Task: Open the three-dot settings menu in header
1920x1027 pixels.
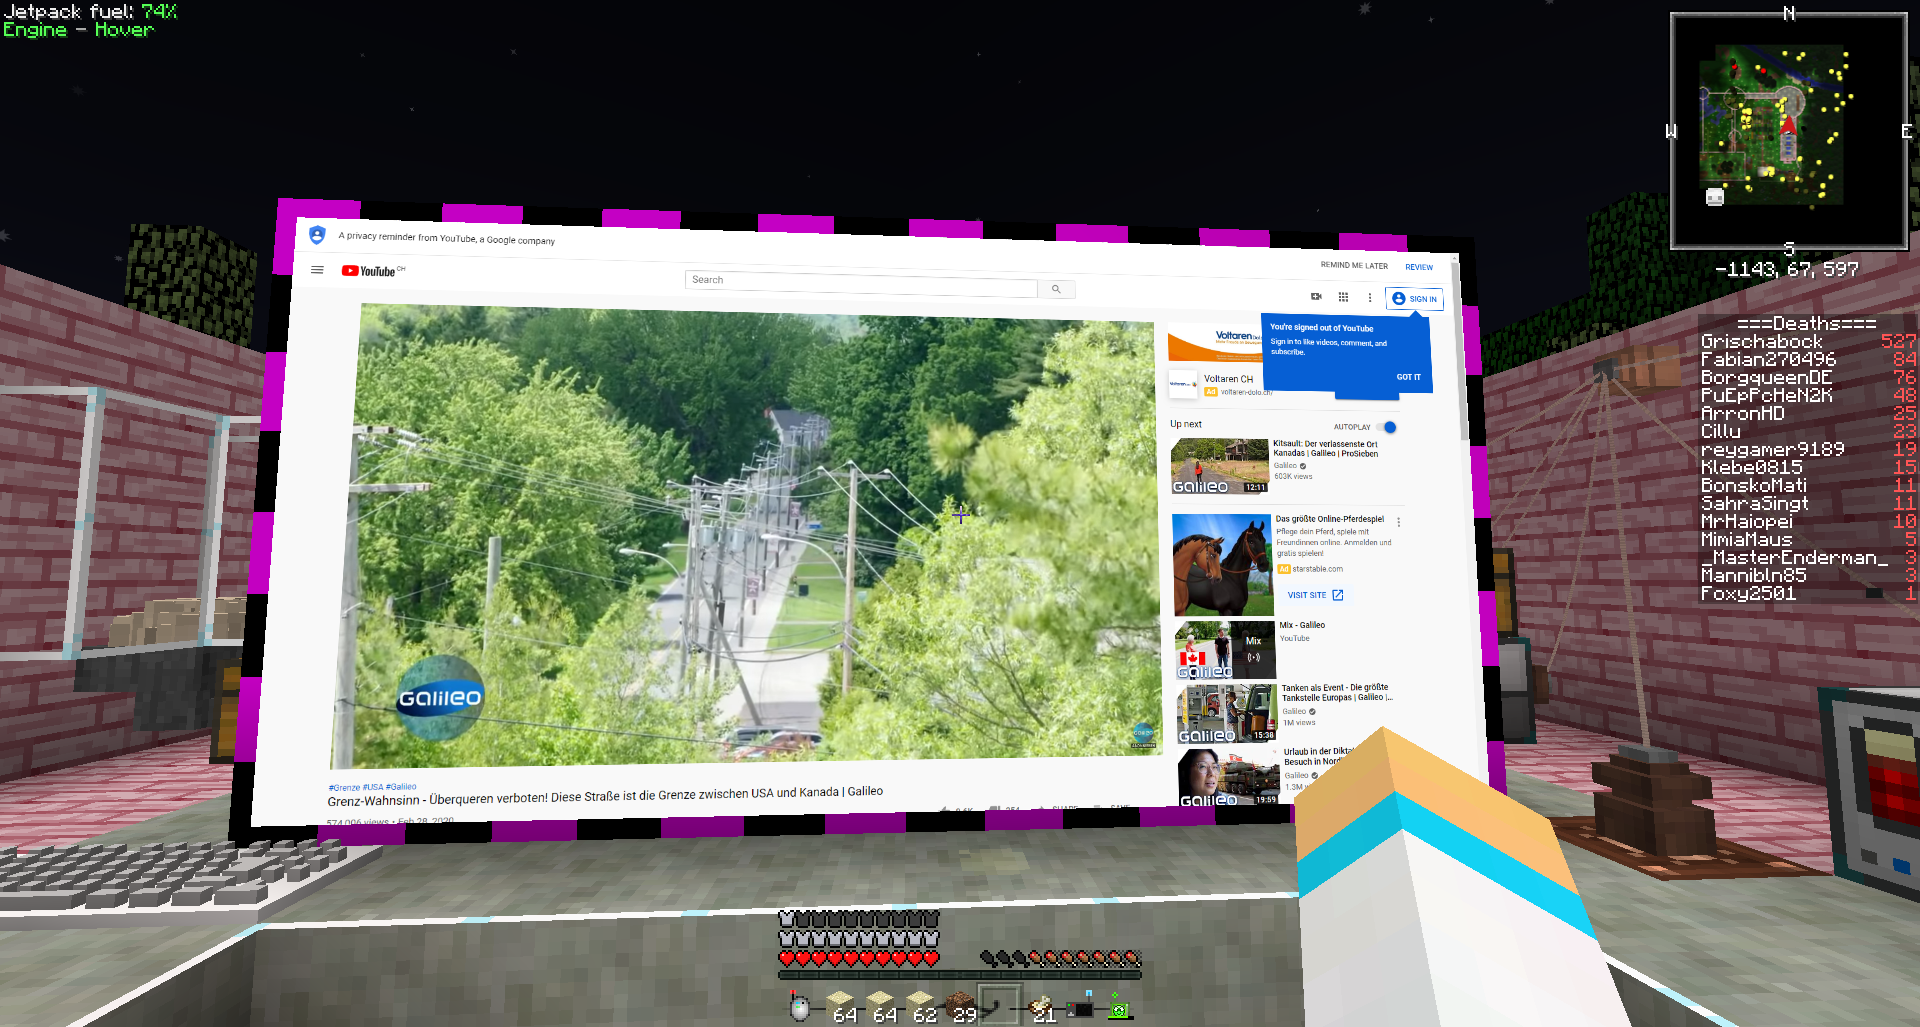Action: point(1370,297)
